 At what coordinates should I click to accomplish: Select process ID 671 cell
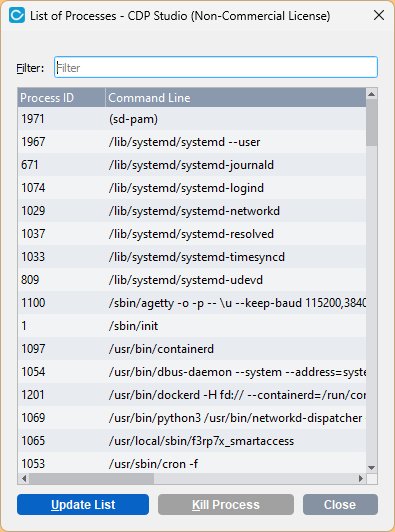[62, 165]
